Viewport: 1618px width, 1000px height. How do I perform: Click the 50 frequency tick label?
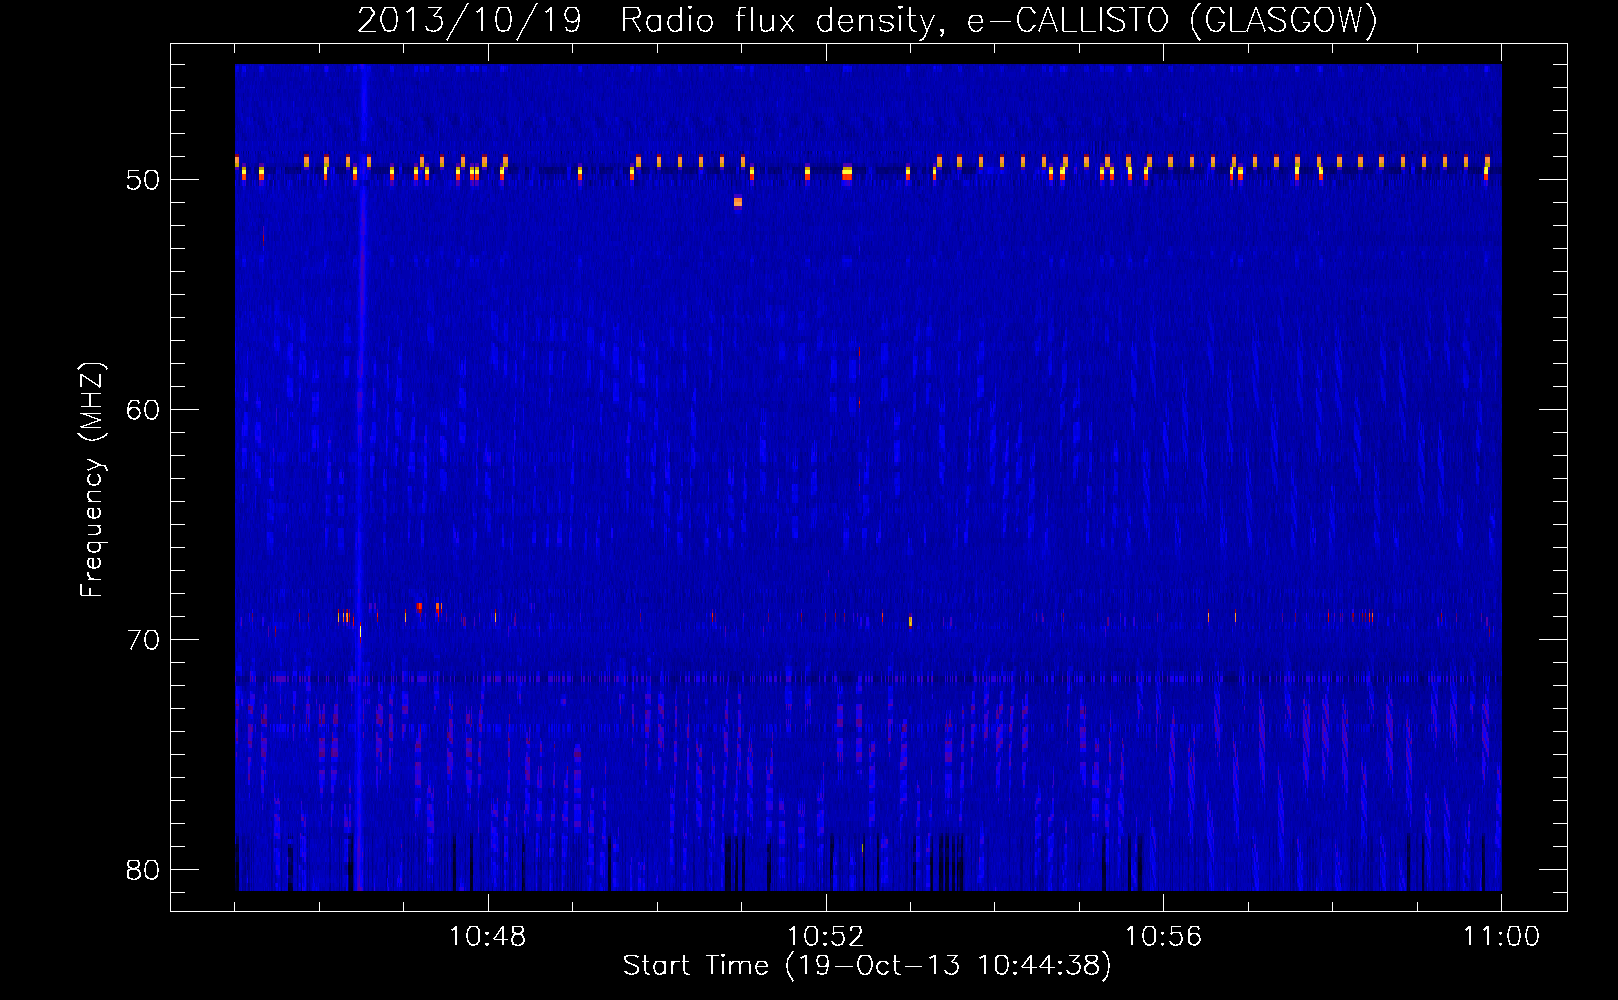(143, 180)
